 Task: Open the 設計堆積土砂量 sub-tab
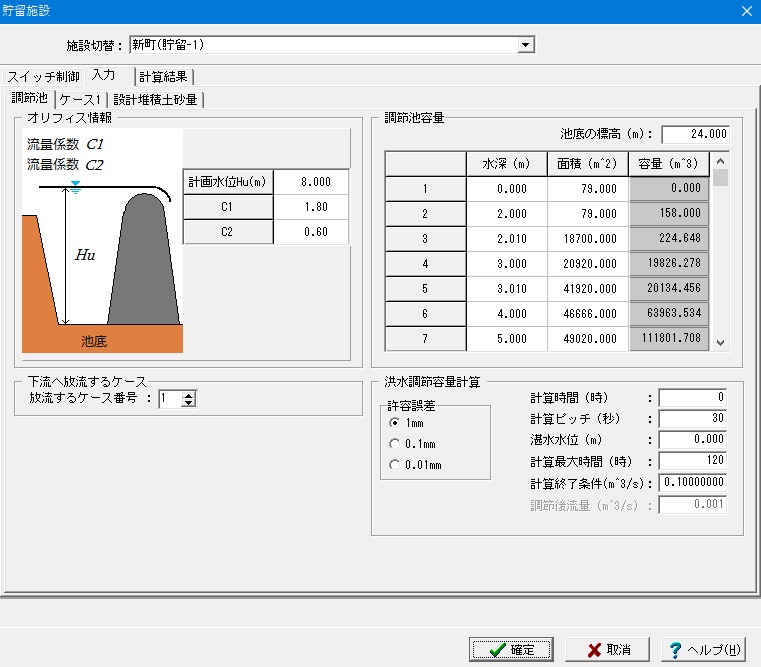(156, 99)
